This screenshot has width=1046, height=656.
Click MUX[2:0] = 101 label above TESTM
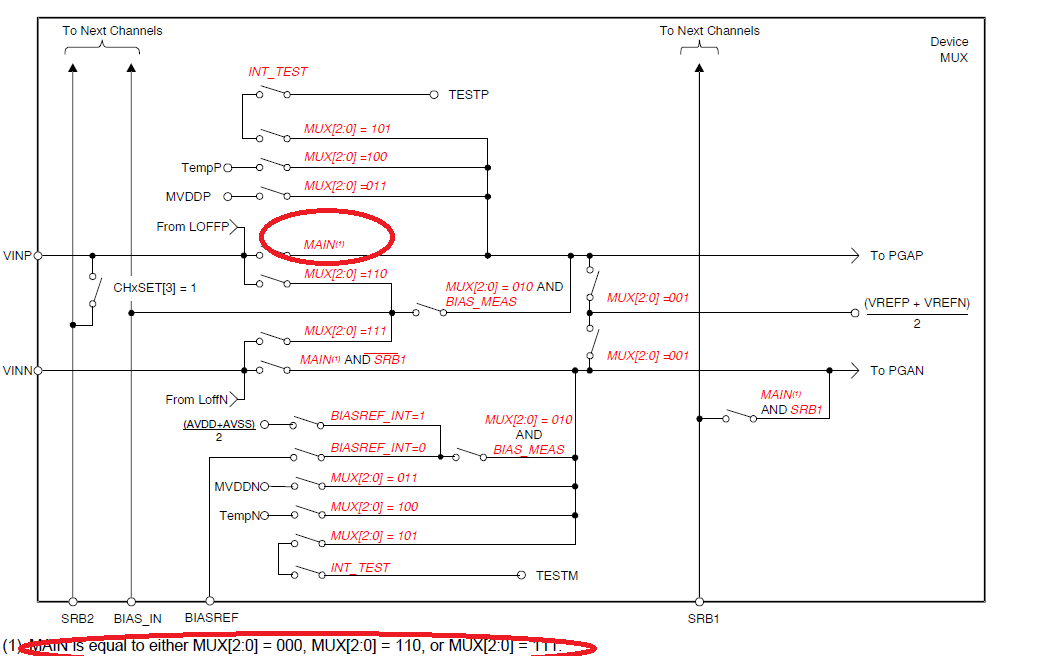(x=374, y=536)
